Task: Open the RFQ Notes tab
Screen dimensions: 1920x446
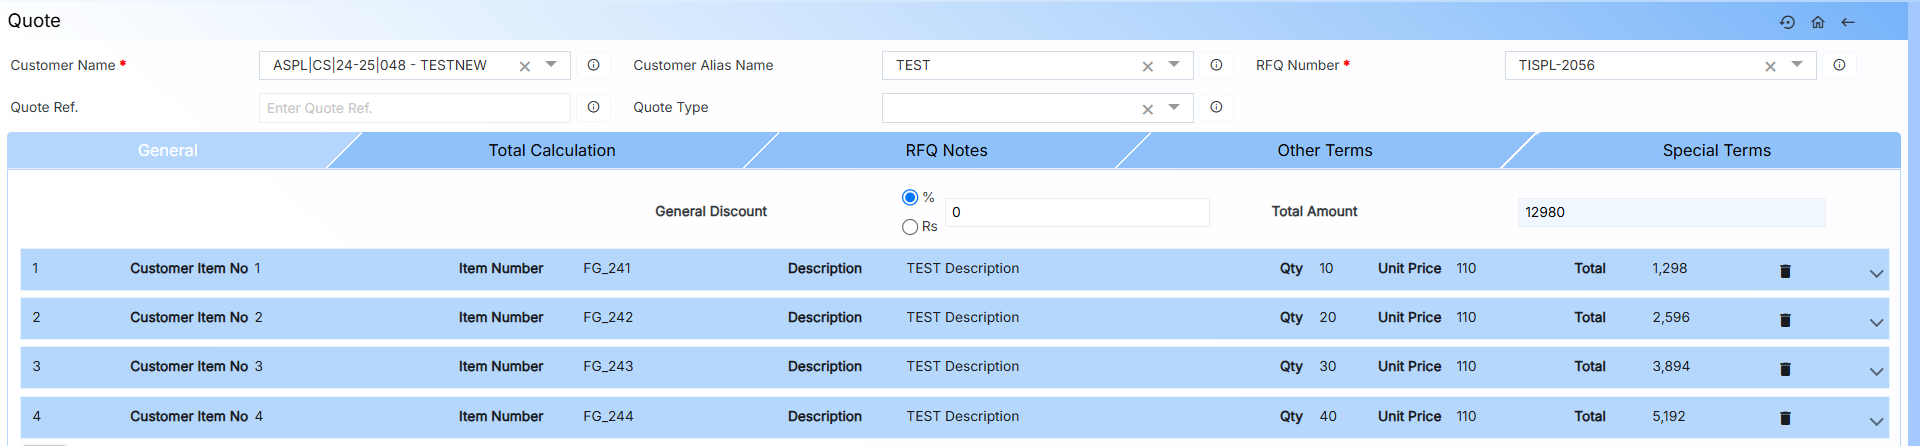Action: coord(946,151)
